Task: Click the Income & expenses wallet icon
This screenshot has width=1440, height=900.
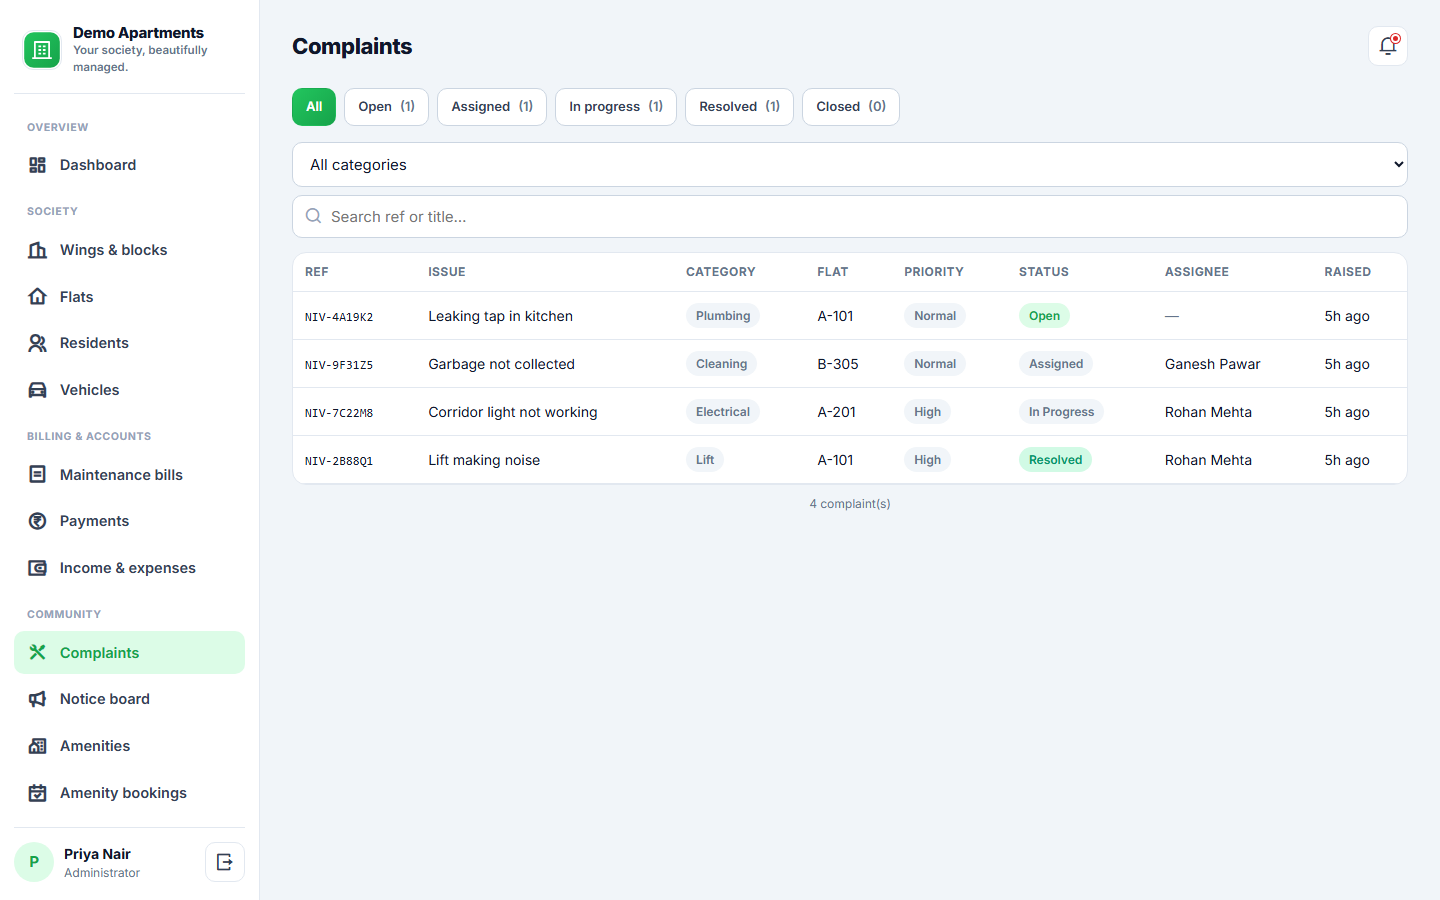Action: click(x=37, y=568)
